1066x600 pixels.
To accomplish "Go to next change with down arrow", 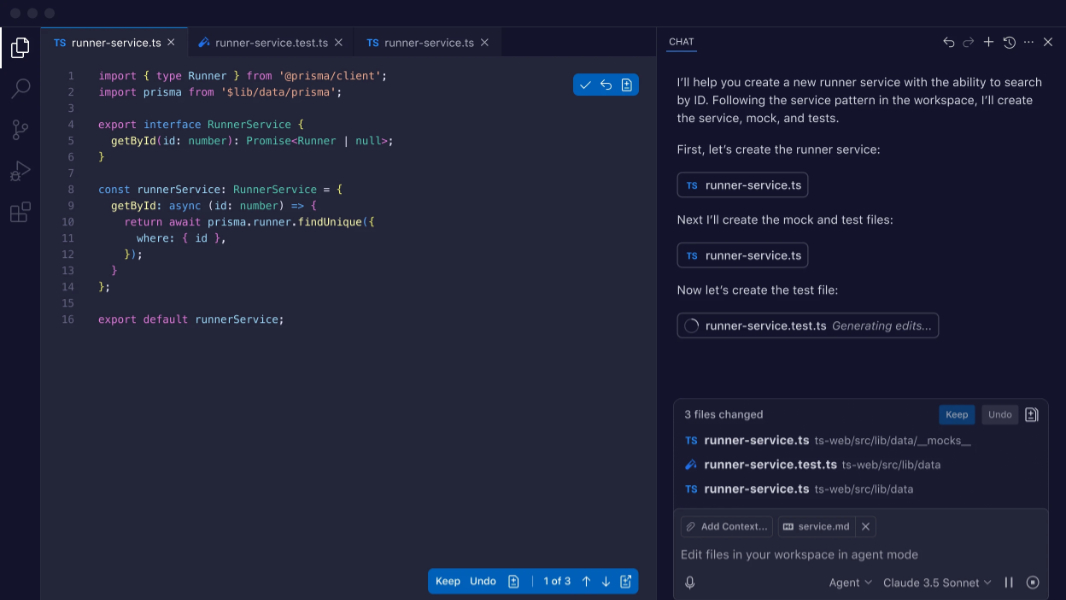I will (606, 581).
